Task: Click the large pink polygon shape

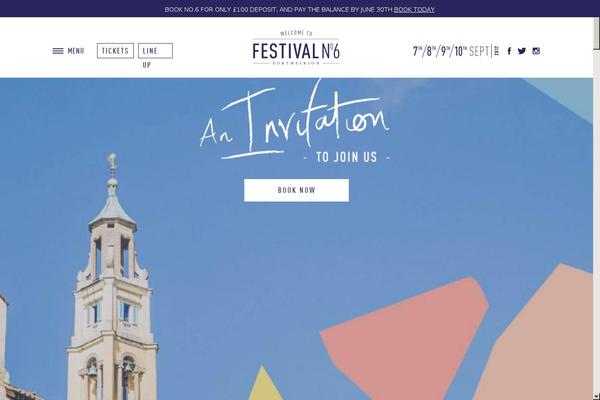Action: click(404, 339)
